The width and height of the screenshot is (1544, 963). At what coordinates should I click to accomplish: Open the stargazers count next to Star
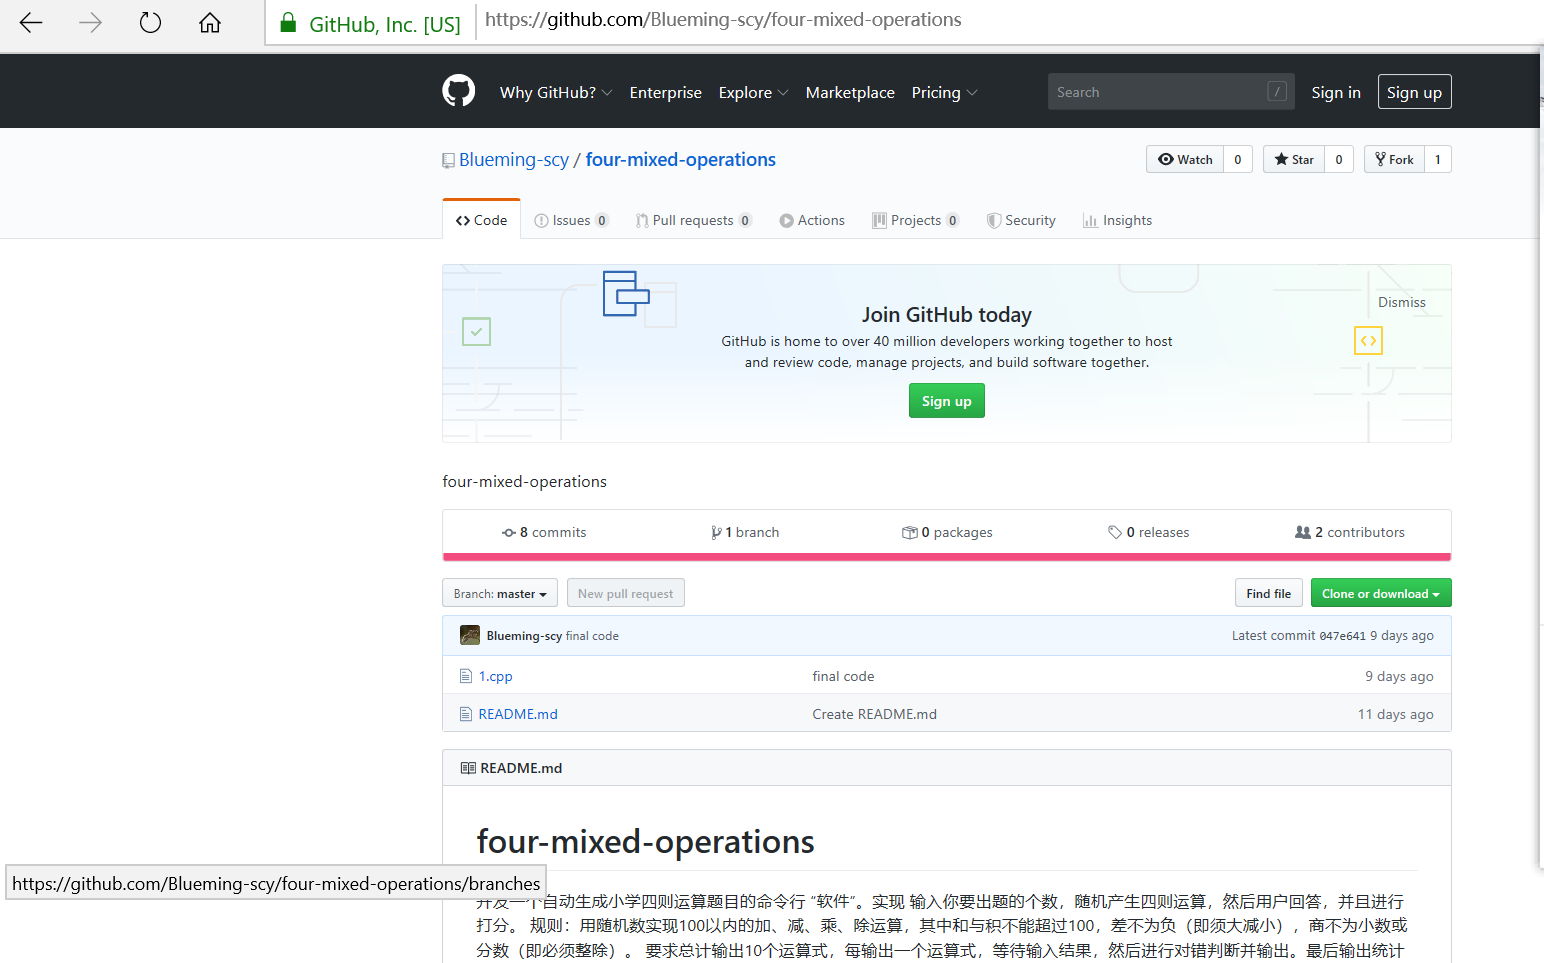1339,159
